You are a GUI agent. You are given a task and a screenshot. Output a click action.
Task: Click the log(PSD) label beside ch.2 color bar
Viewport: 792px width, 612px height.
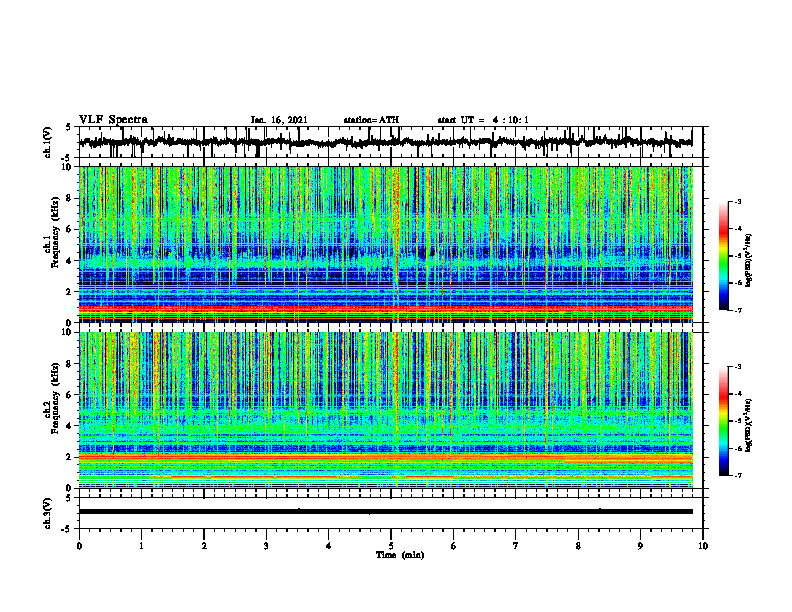pos(749,424)
